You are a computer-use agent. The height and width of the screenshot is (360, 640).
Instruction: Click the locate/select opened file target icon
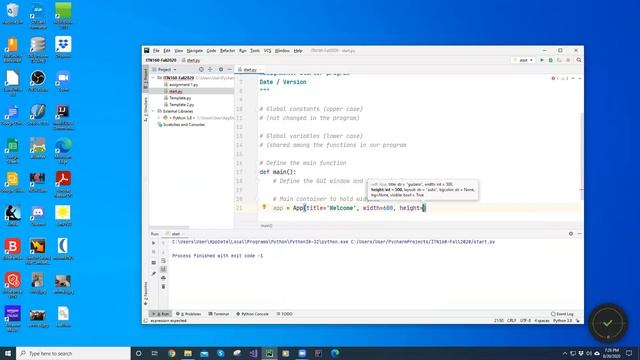pos(201,69)
